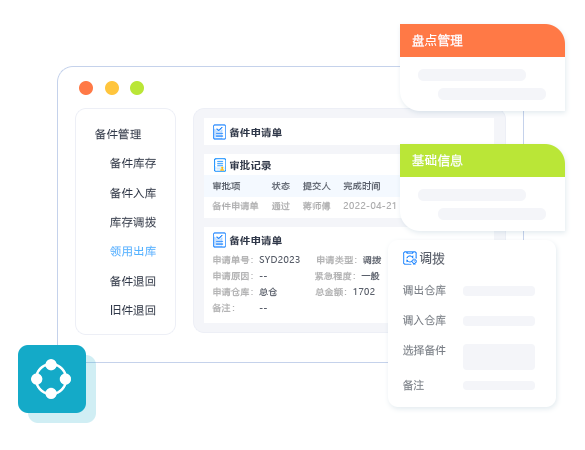Click the teal circular nodes logo tile
Viewport: 585px width, 450px height.
coord(52,379)
